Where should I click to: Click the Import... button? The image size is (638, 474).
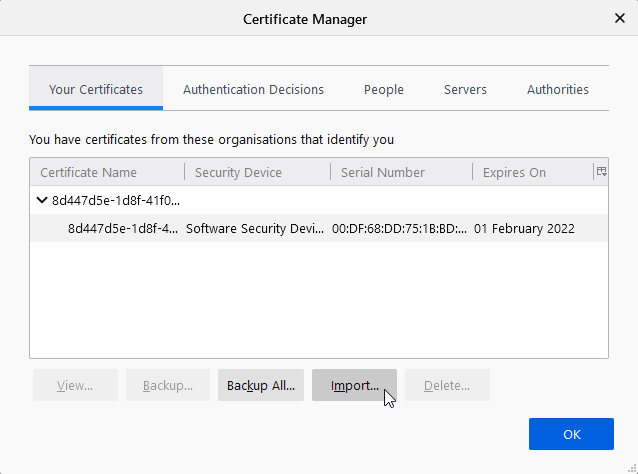(354, 385)
